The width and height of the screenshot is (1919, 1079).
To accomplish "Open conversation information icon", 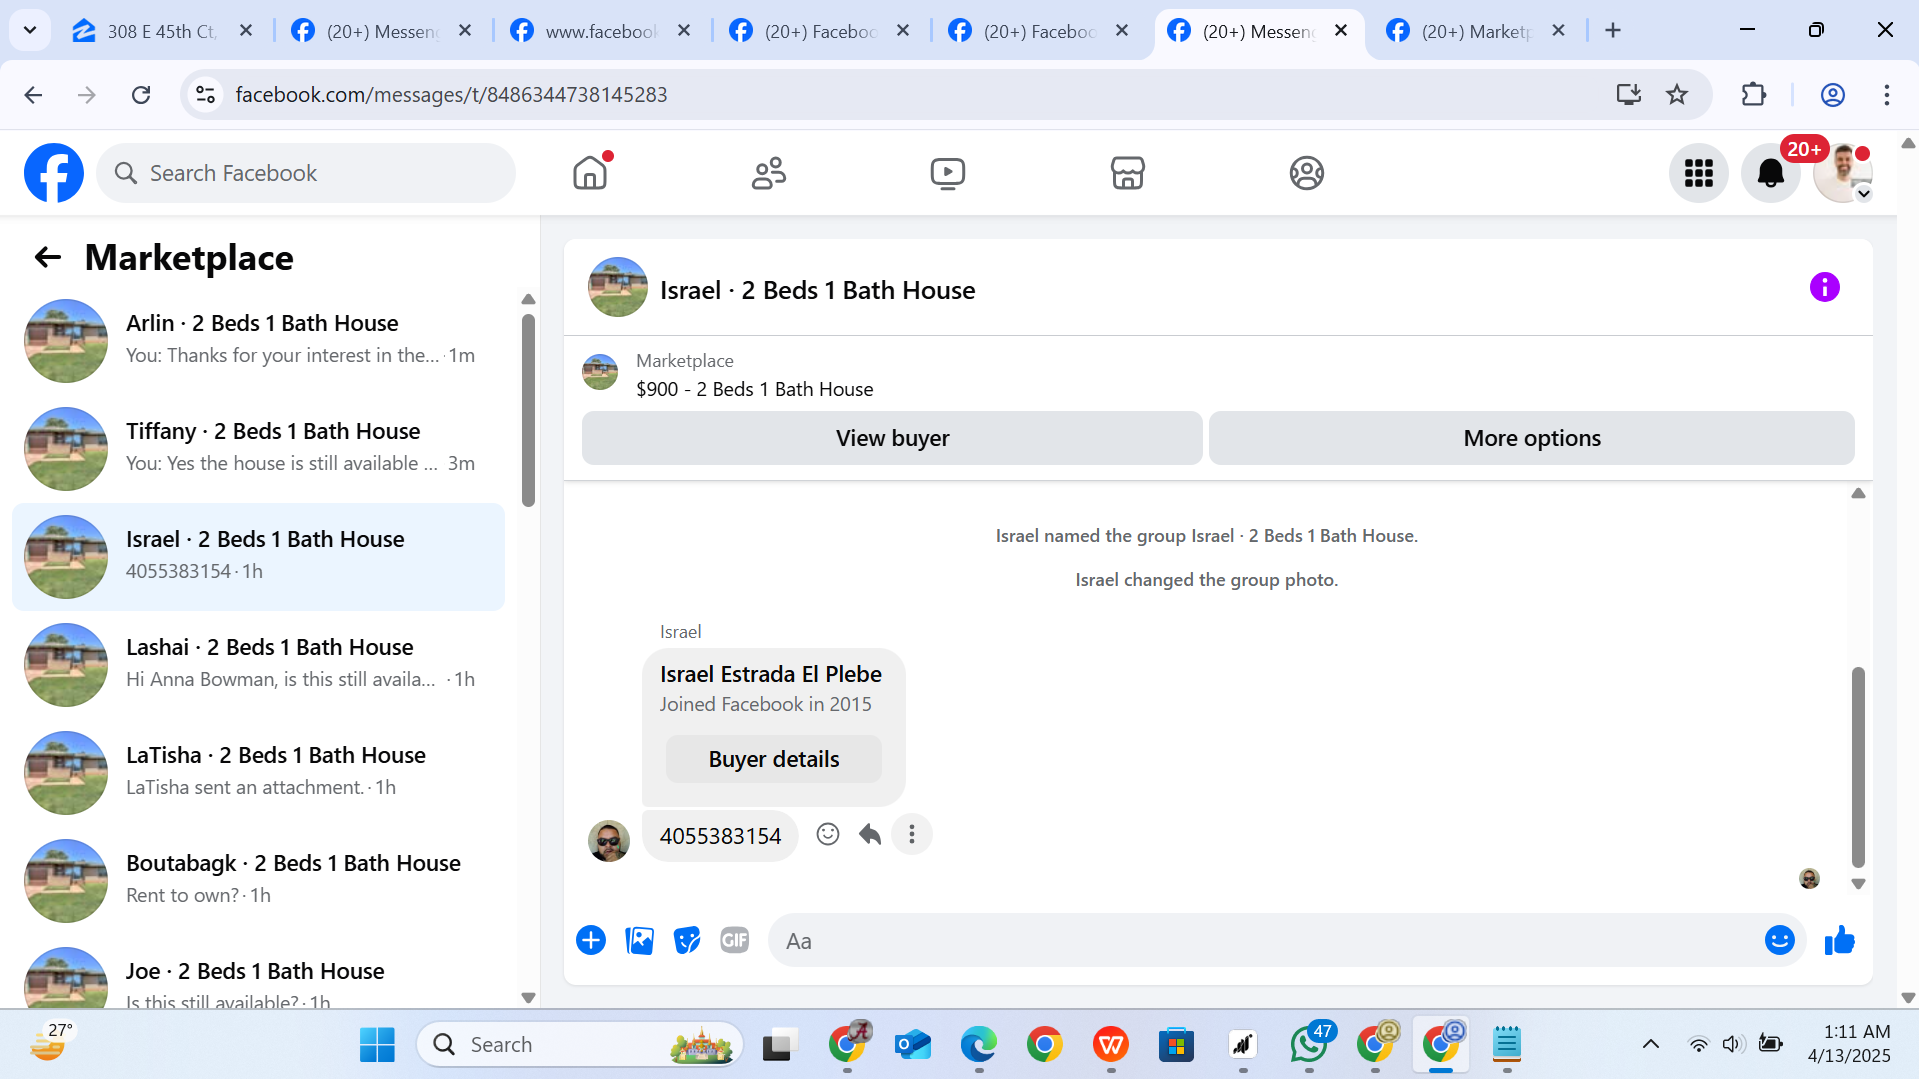I will [1824, 288].
